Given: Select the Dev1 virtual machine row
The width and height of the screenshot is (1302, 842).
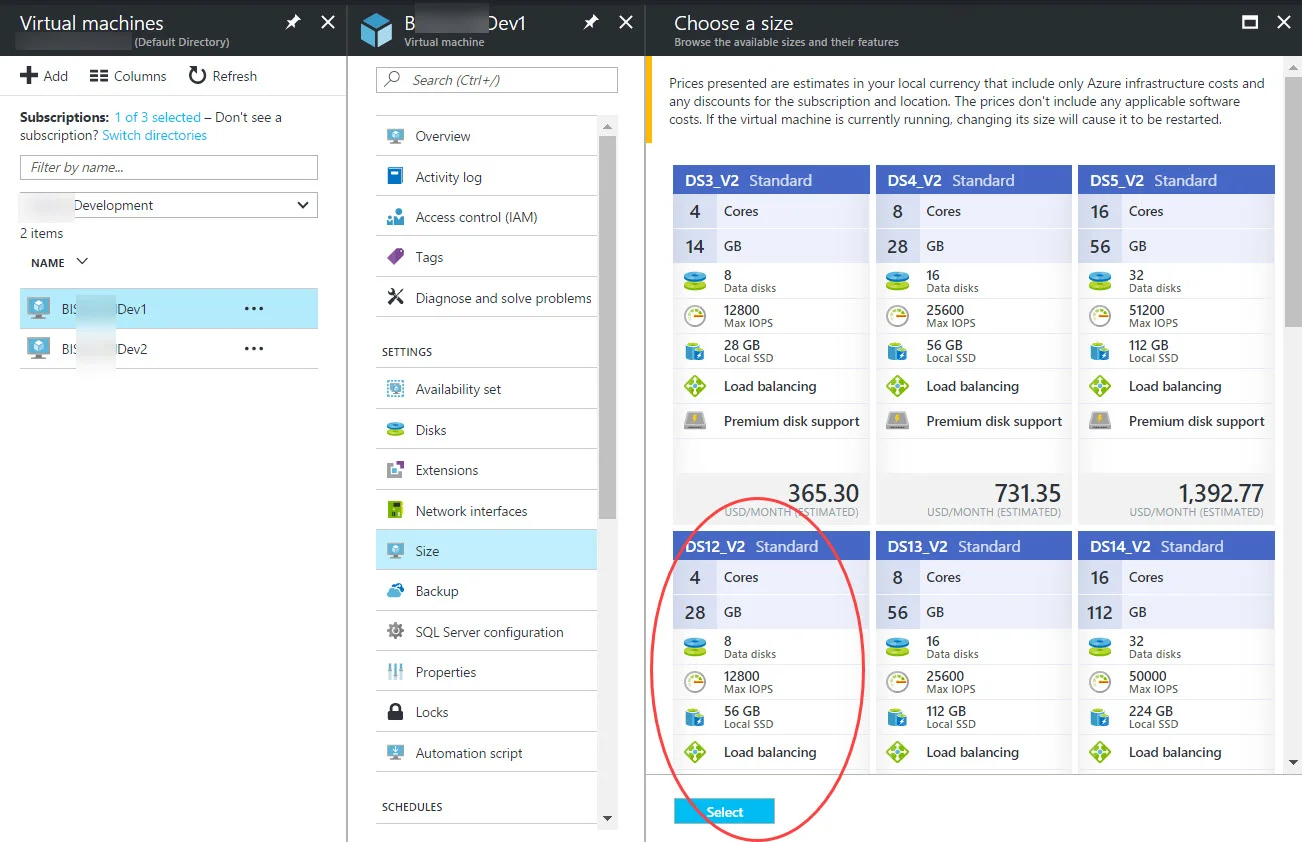Looking at the screenshot, I should tap(169, 309).
